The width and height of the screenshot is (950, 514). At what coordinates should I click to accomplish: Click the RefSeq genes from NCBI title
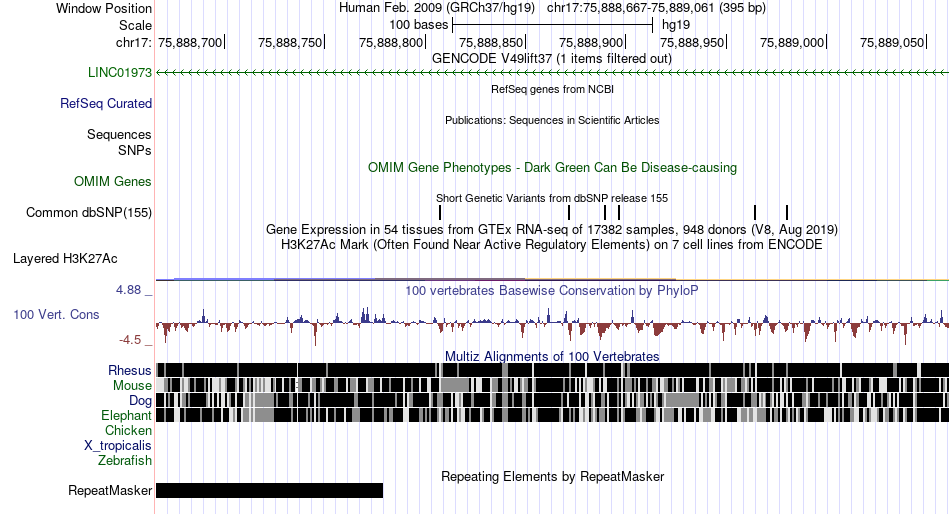552,89
